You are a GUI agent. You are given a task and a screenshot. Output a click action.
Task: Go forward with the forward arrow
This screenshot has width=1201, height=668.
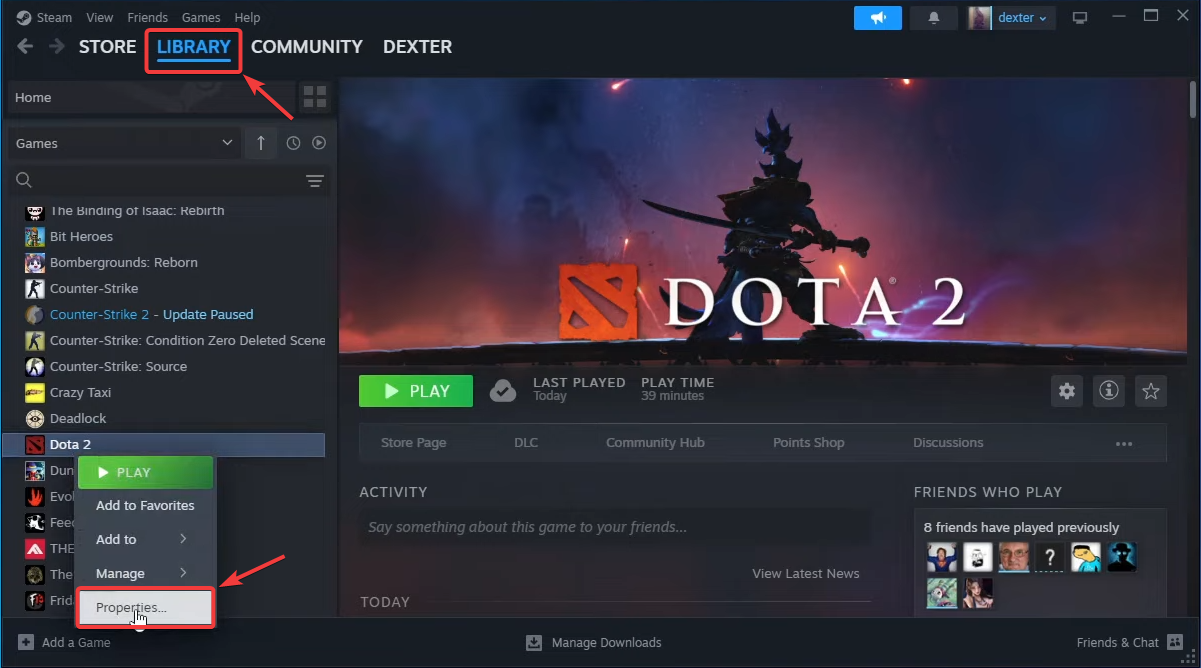pyautogui.click(x=57, y=46)
